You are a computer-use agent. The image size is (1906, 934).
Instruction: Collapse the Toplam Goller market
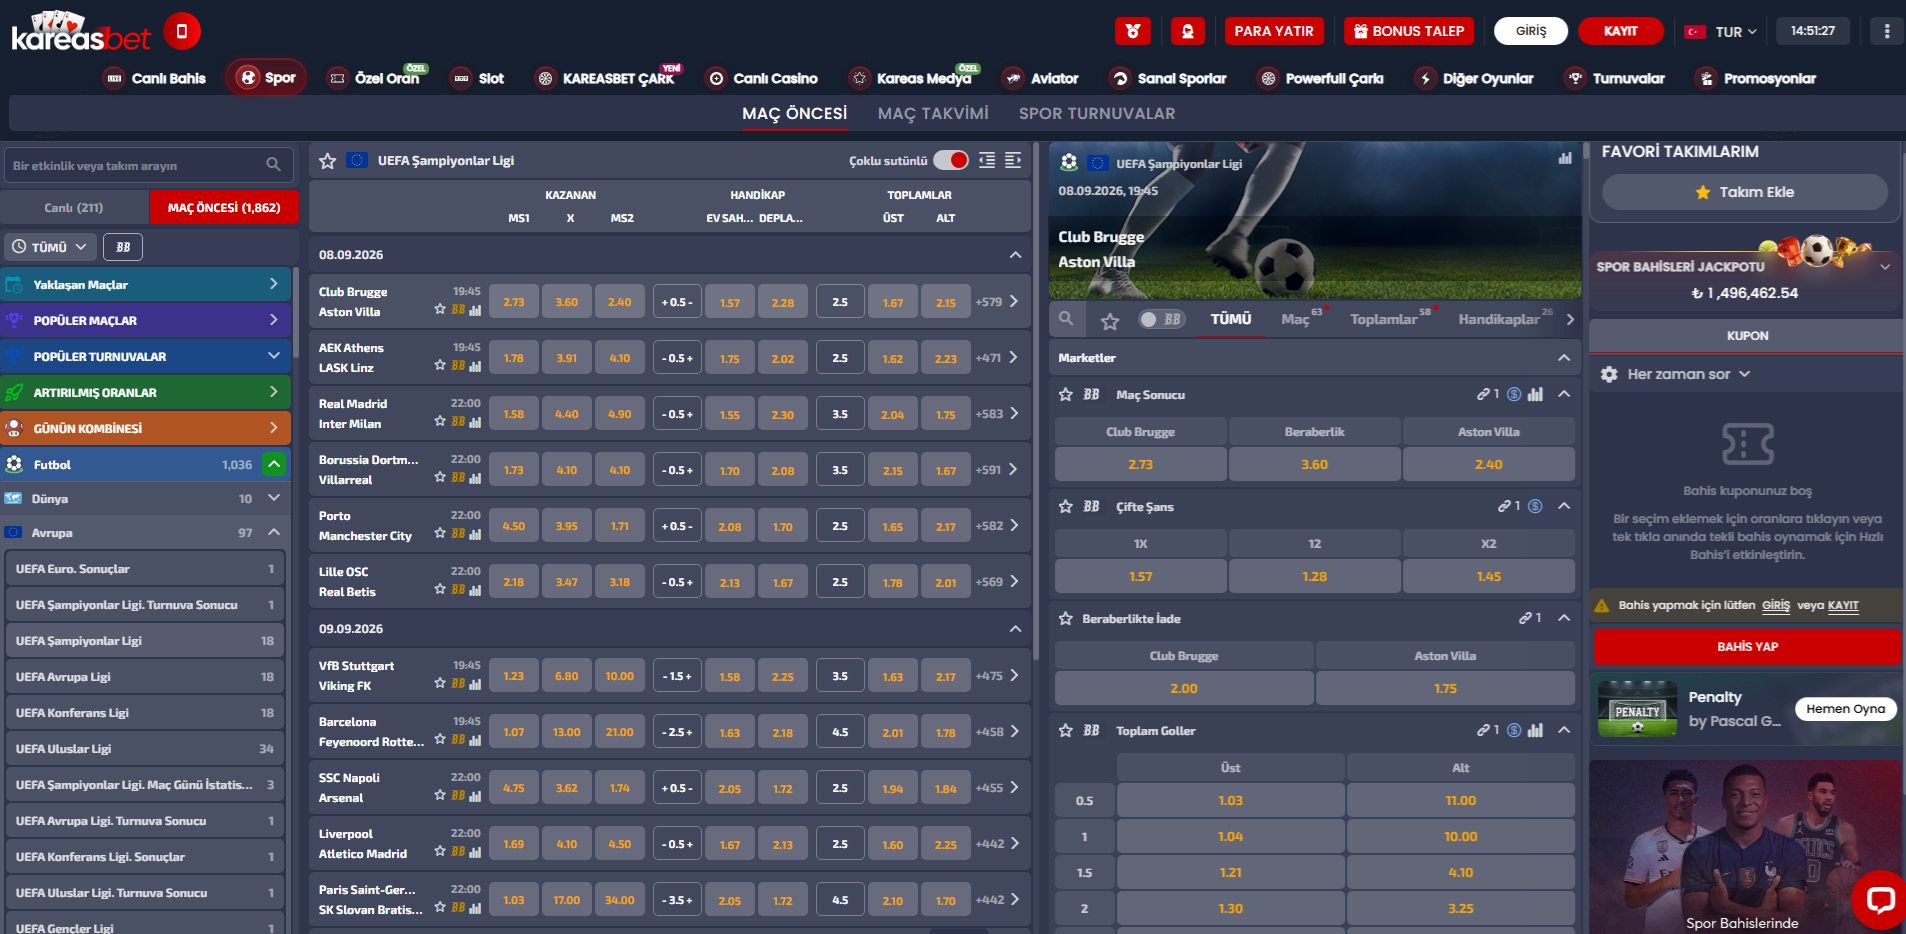point(1564,731)
